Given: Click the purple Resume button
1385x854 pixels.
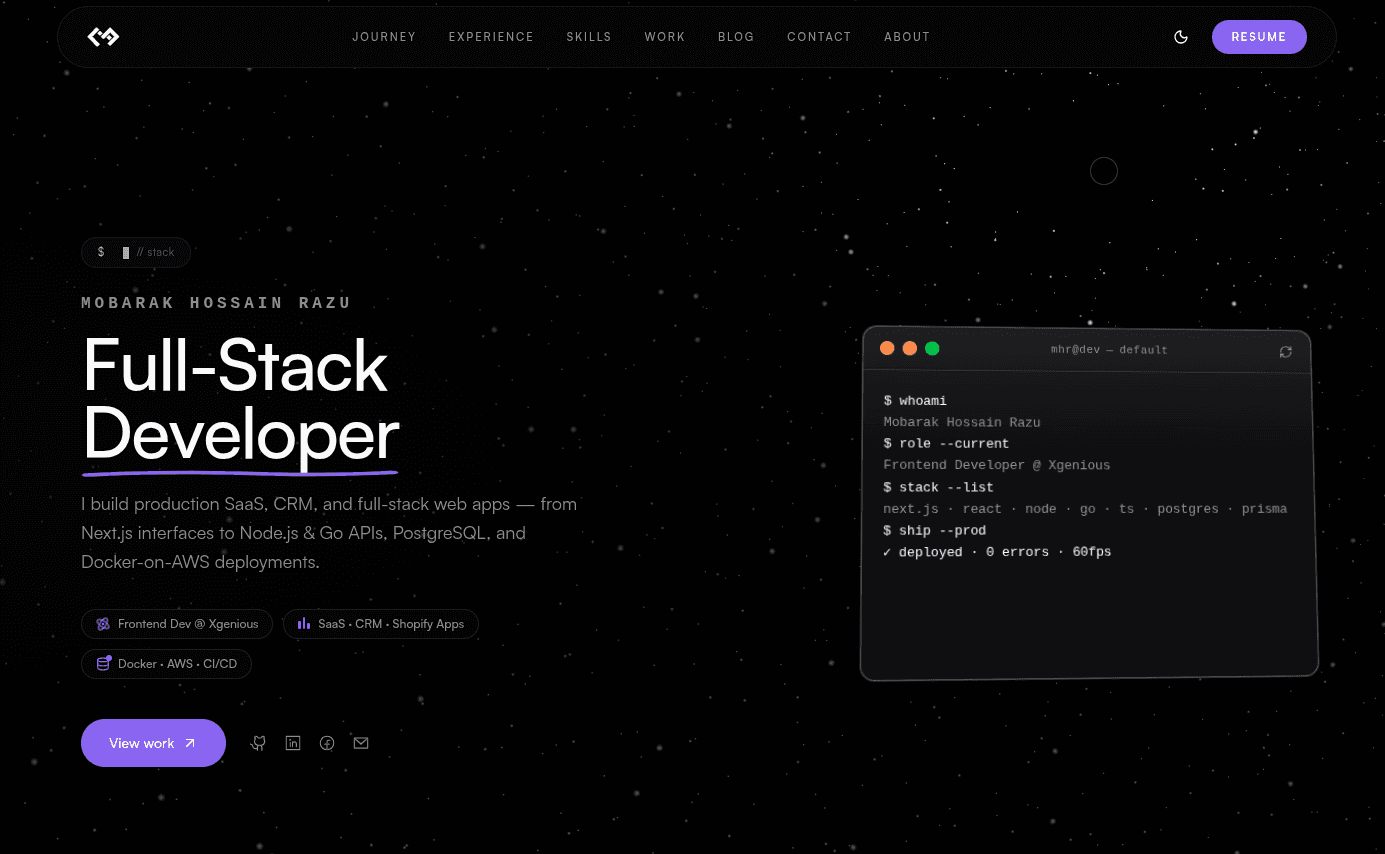Looking at the screenshot, I should (x=1259, y=37).
